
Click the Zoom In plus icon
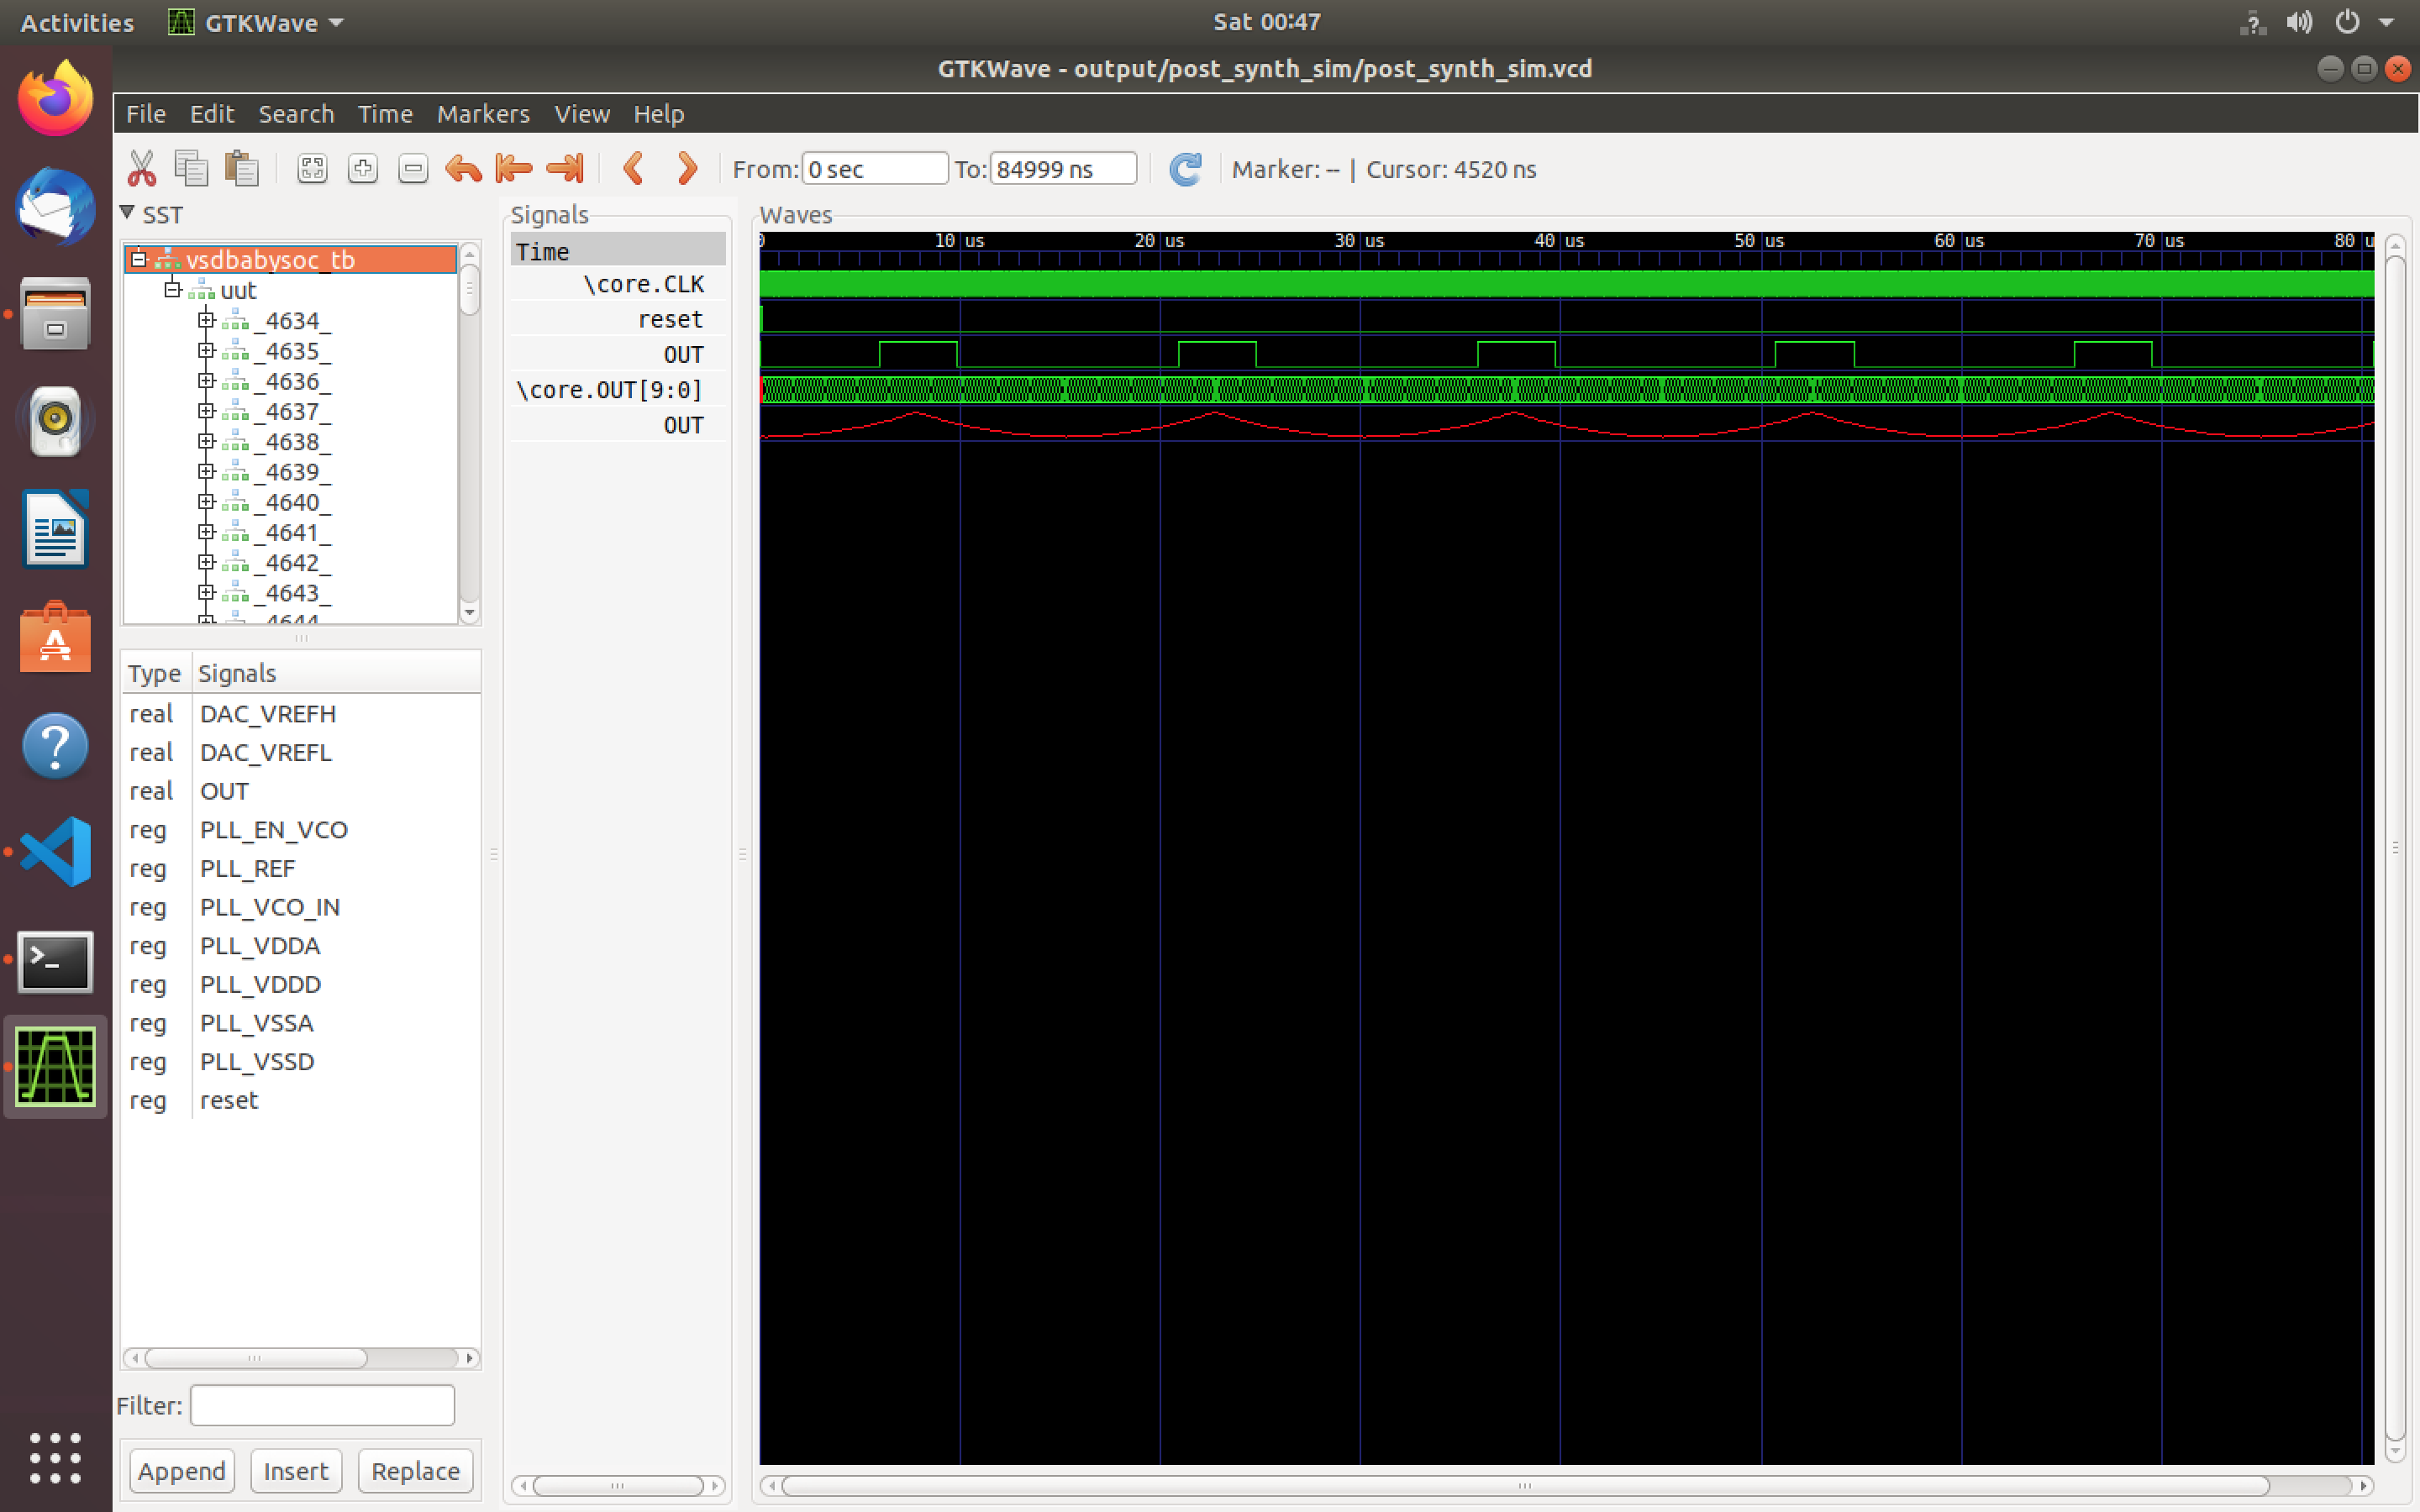(x=363, y=169)
